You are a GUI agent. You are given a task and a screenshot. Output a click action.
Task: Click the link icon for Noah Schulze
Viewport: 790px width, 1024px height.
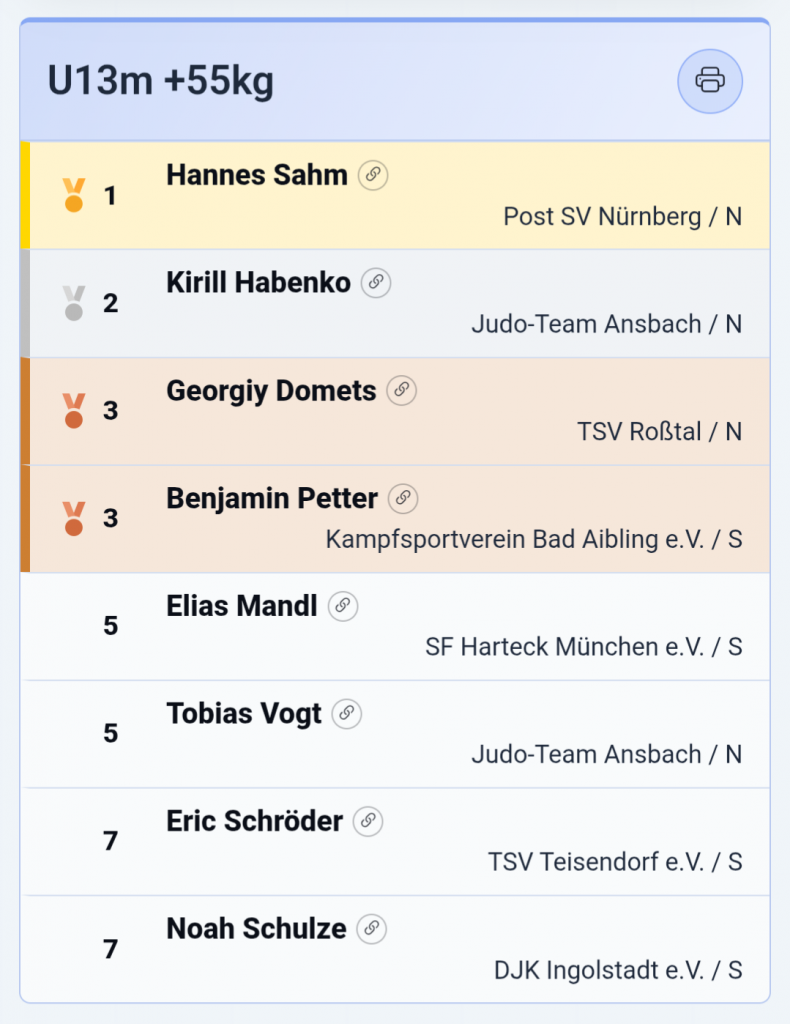coord(372,929)
